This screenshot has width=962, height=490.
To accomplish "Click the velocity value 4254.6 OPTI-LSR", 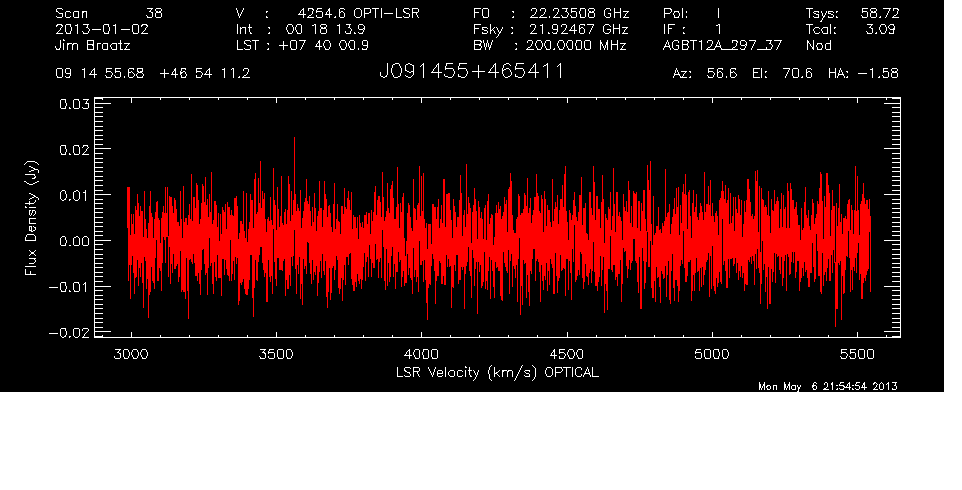I will tap(358, 13).
